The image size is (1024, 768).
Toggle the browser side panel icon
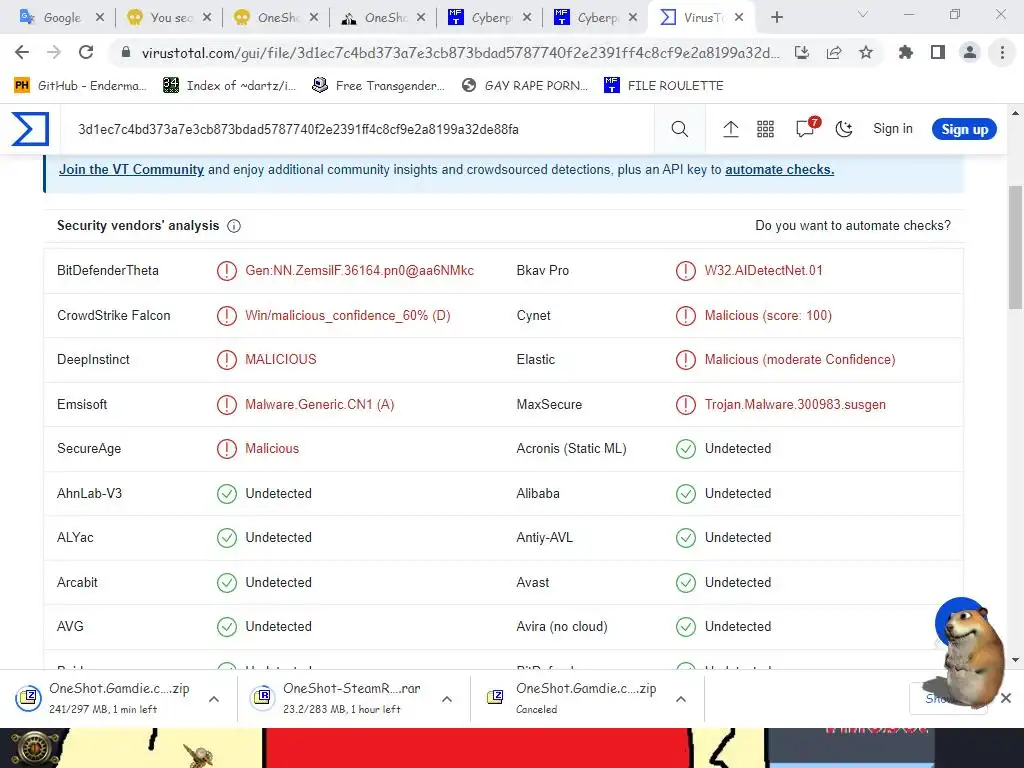[938, 52]
